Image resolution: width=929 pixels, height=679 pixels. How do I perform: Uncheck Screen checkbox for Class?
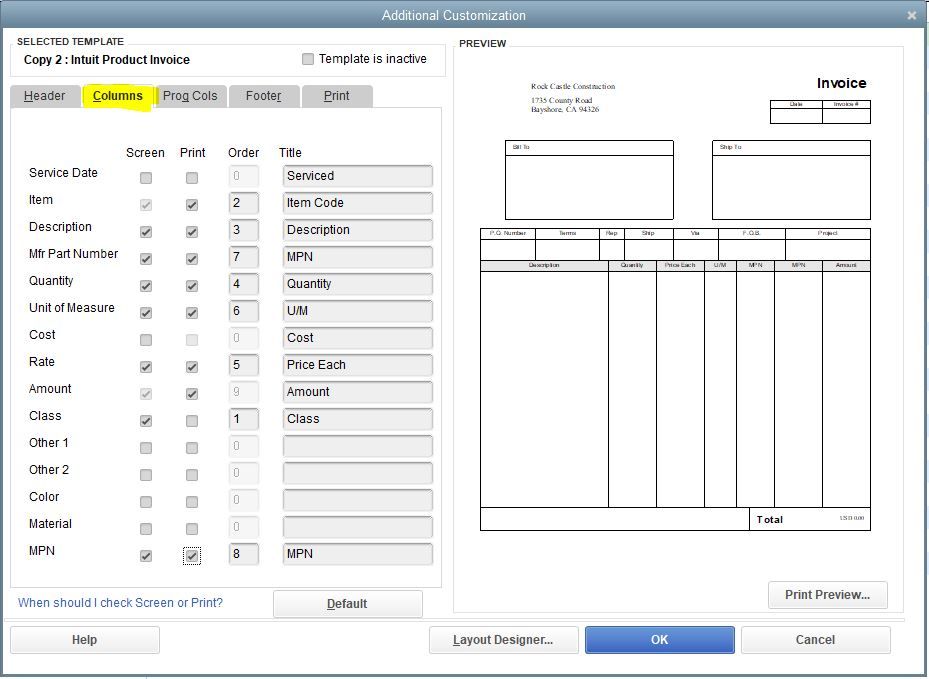tap(146, 421)
